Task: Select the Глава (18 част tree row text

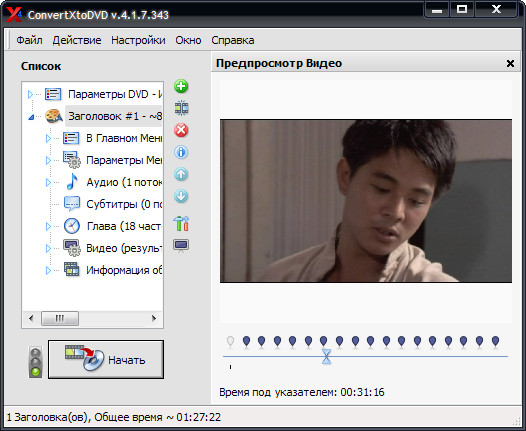Action: click(x=124, y=226)
